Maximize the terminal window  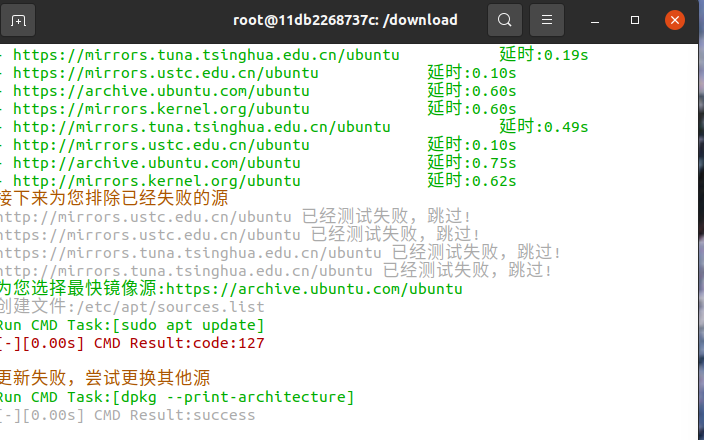[634, 20]
